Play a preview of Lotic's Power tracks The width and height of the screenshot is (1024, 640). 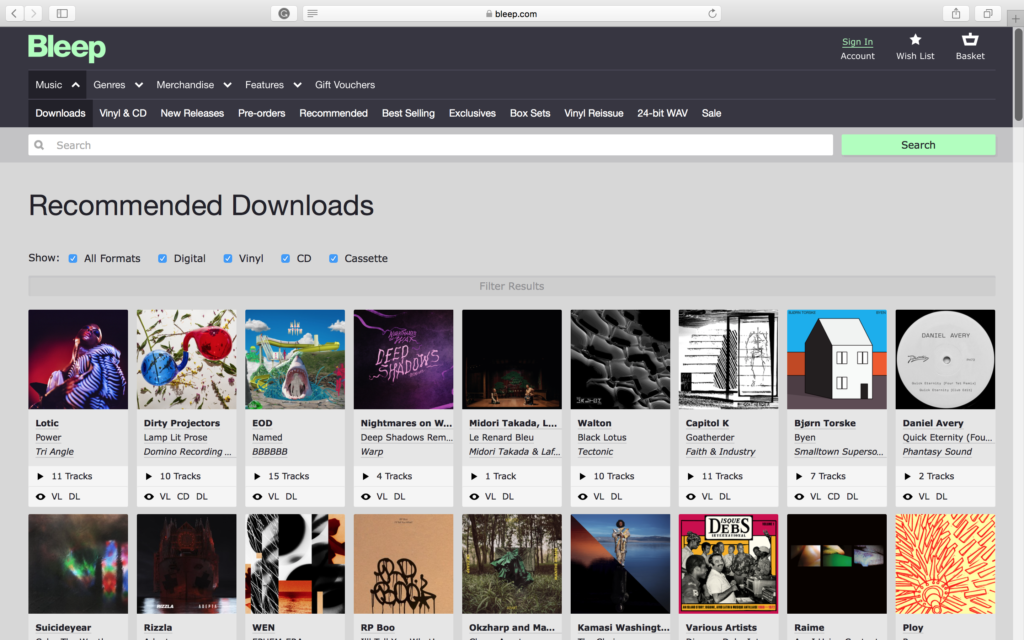(x=40, y=475)
